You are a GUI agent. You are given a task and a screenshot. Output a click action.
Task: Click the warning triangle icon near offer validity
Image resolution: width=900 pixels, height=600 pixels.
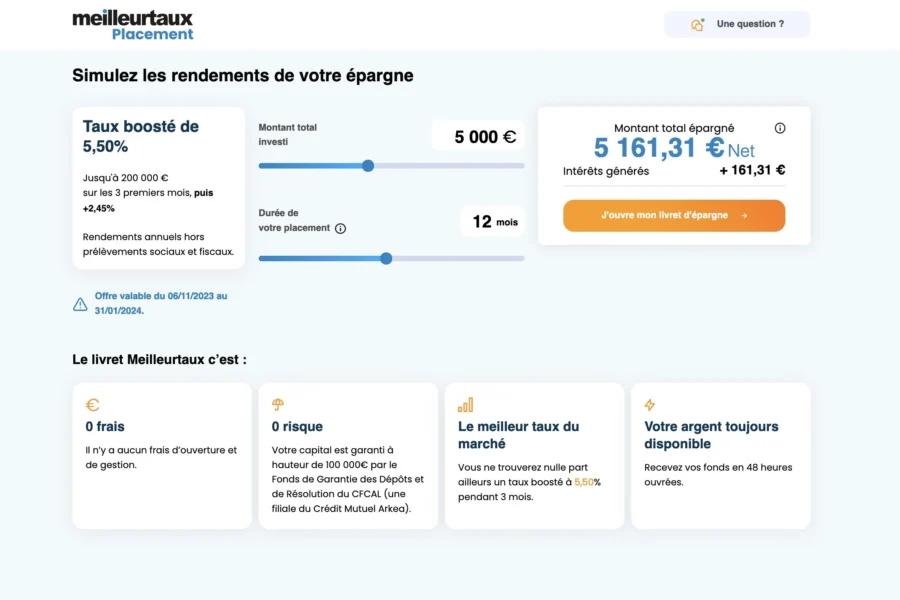coord(80,304)
